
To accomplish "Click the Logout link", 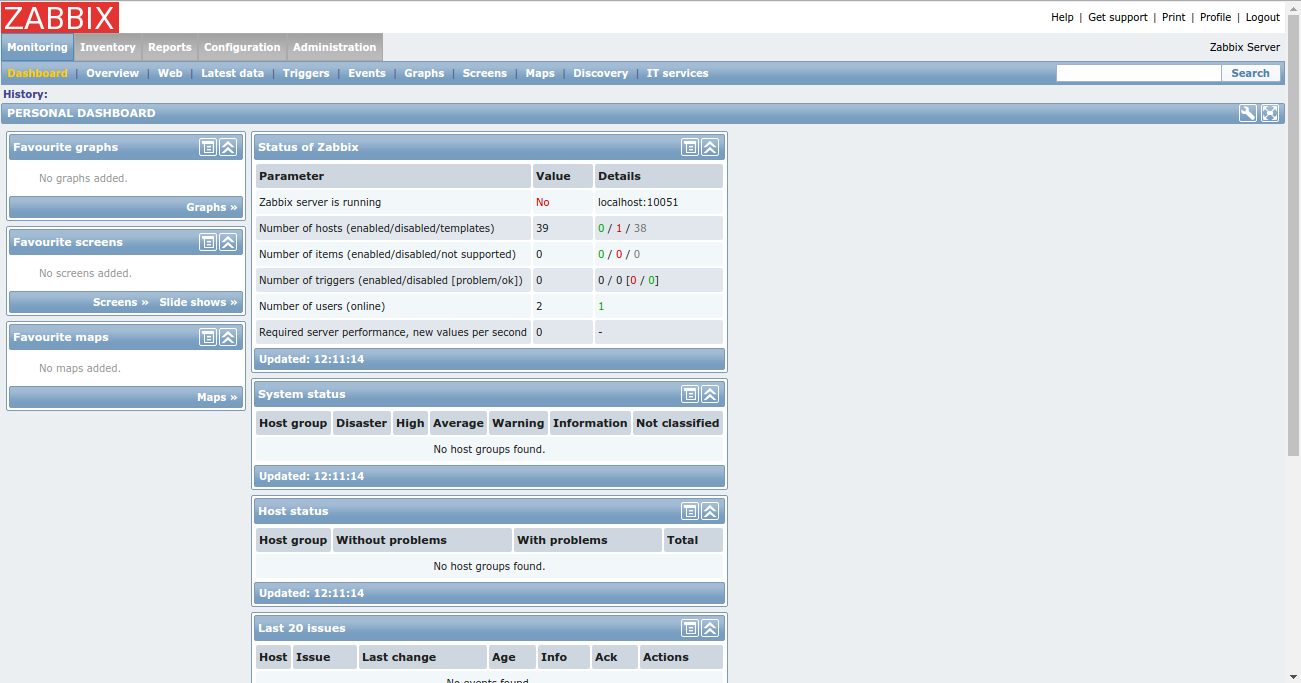I will (1263, 17).
